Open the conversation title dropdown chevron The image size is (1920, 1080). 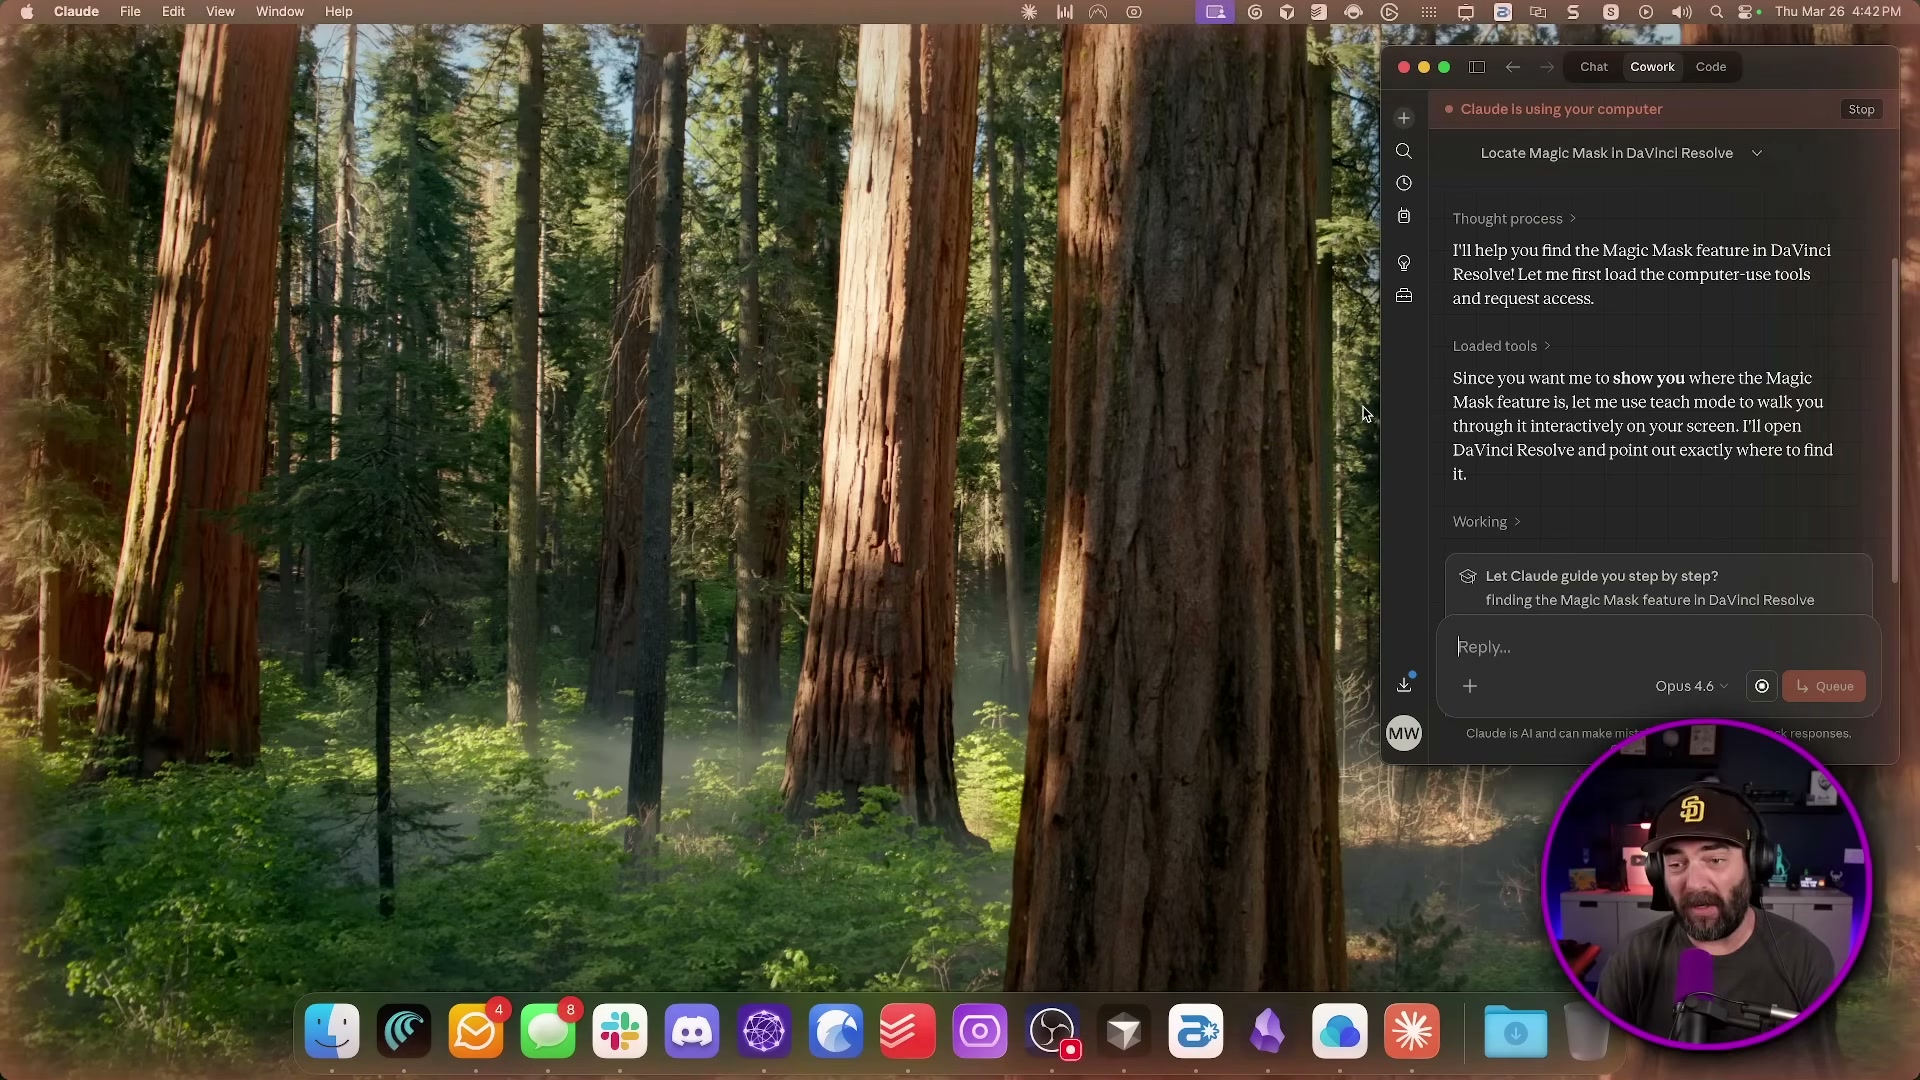point(1757,153)
